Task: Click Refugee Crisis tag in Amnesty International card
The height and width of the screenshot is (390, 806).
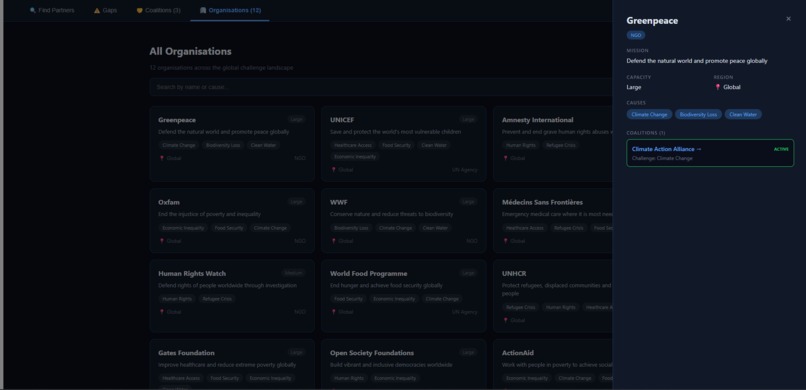Action: point(561,145)
